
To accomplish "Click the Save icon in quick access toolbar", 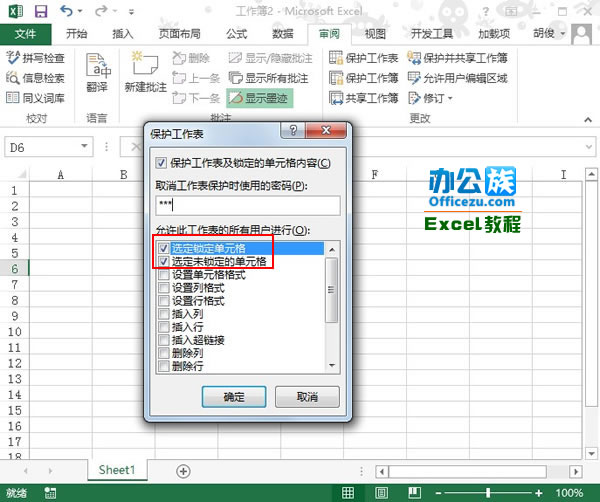I will [41, 11].
